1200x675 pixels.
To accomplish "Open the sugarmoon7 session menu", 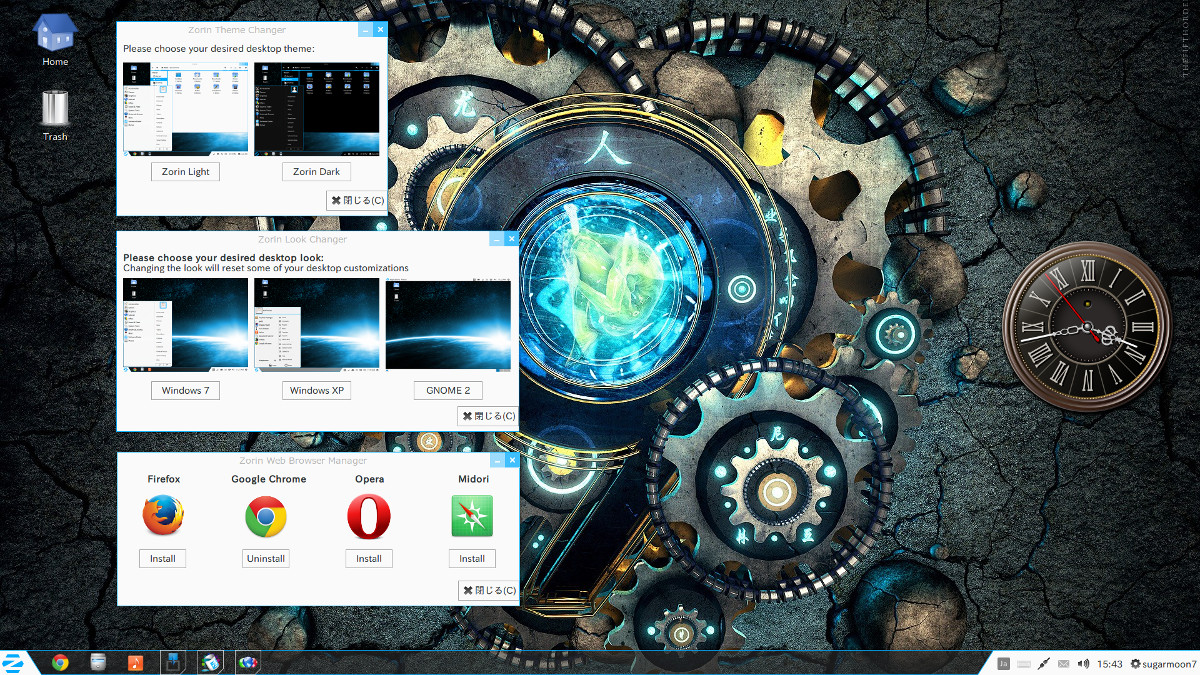I will pos(1163,664).
